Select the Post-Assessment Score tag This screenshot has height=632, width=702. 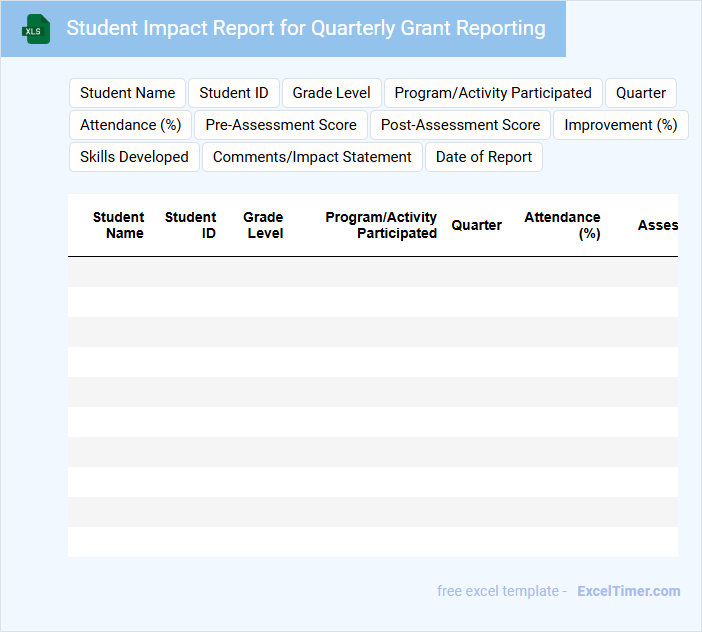tap(460, 125)
